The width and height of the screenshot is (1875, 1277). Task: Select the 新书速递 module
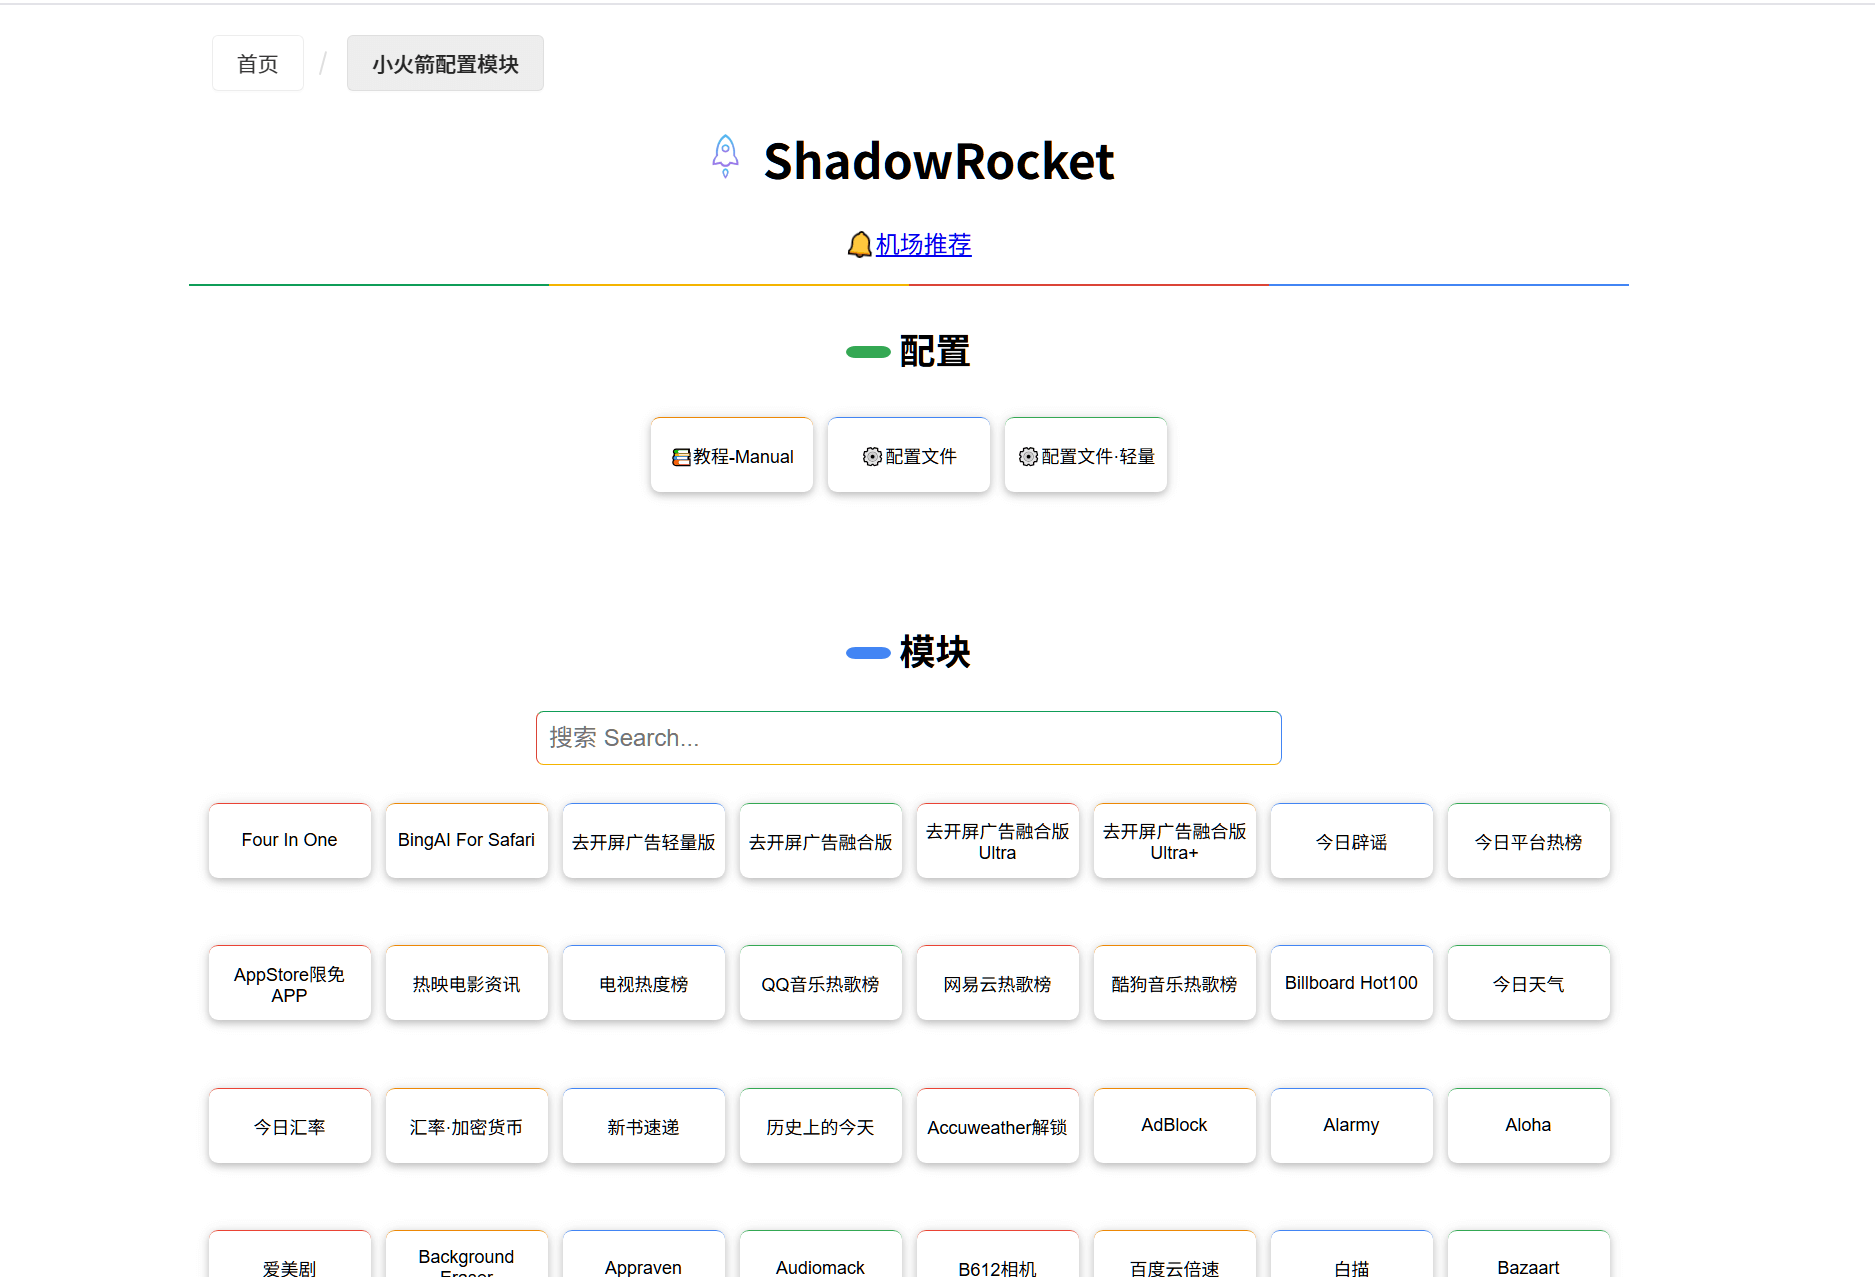pyautogui.click(x=644, y=1126)
